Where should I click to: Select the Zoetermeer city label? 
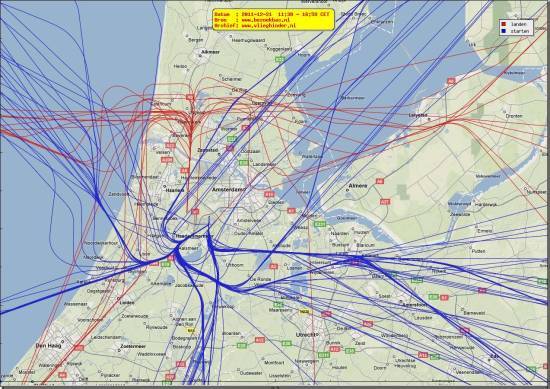point(133,346)
